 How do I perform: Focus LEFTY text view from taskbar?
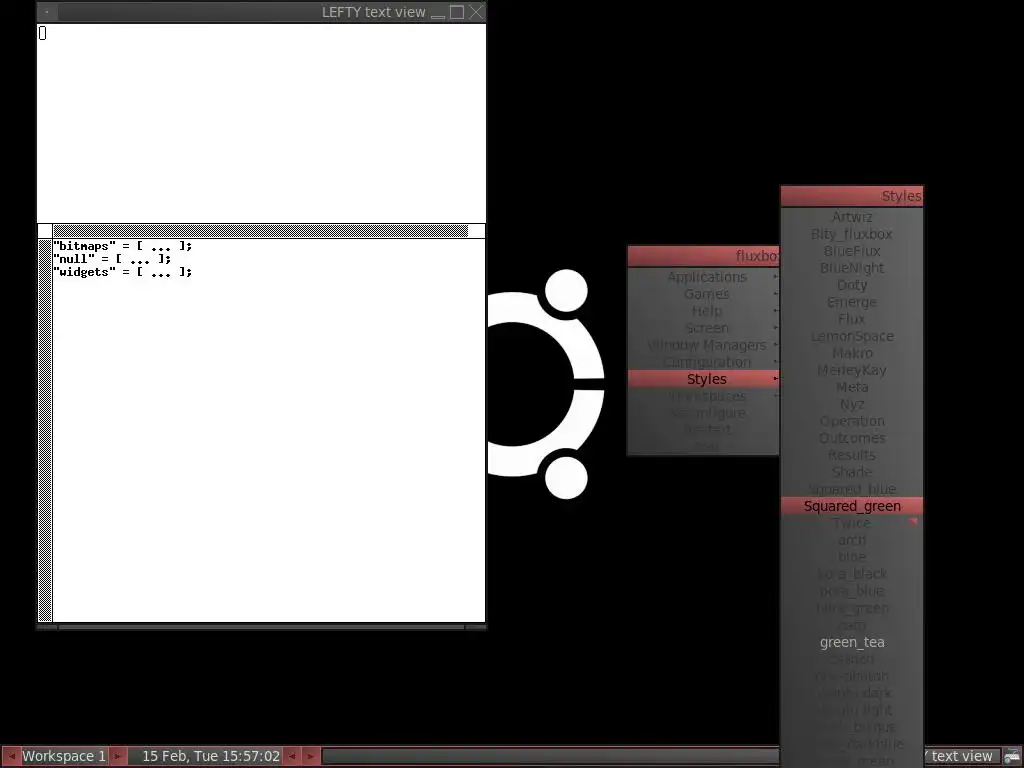pos(961,756)
